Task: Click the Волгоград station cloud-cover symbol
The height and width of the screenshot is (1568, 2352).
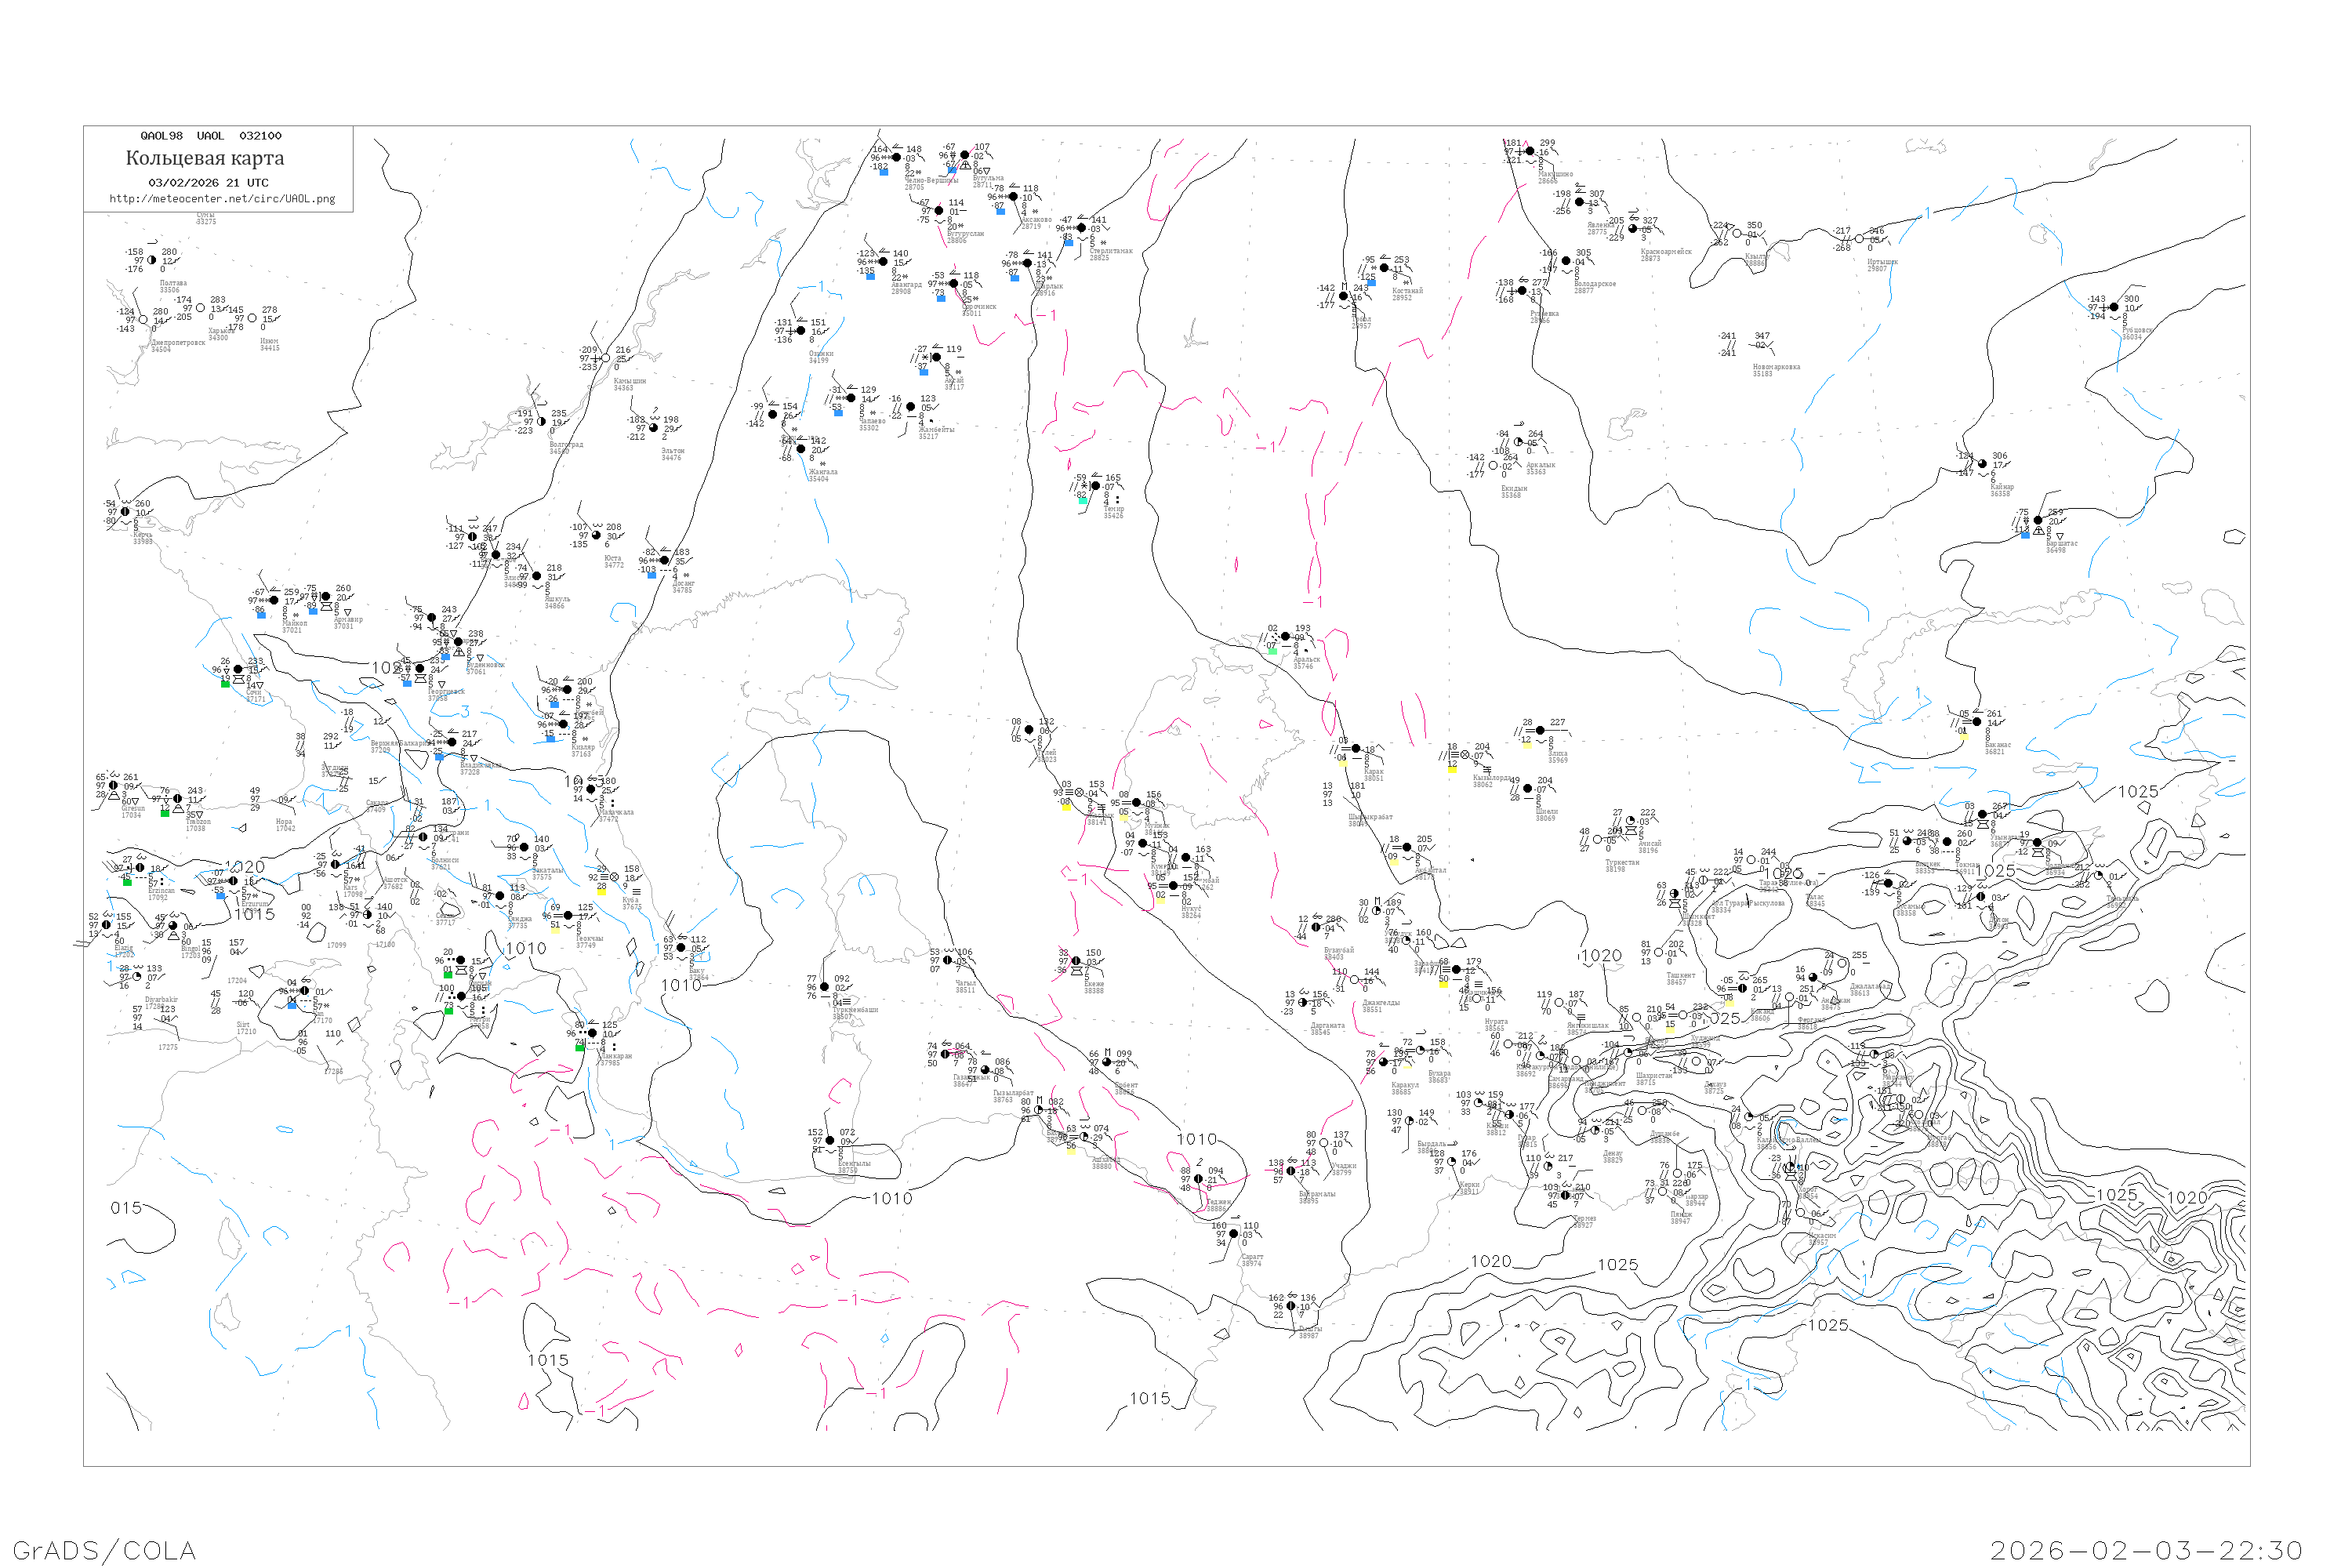Action: click(x=541, y=422)
